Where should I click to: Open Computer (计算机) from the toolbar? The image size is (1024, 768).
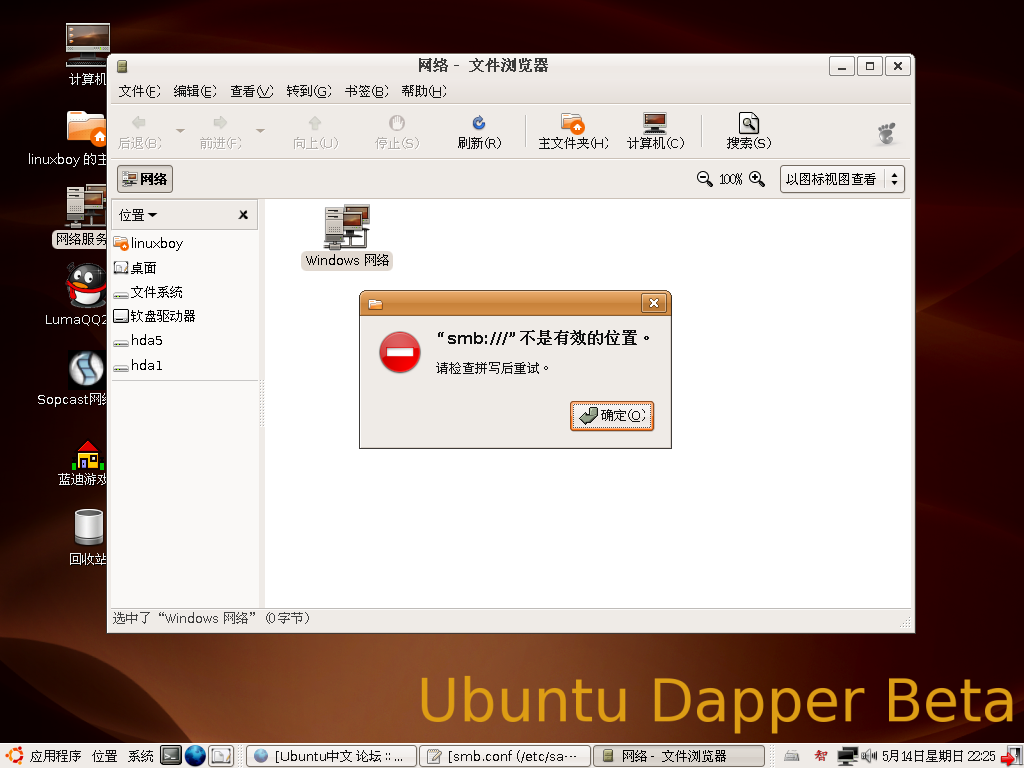click(x=654, y=123)
